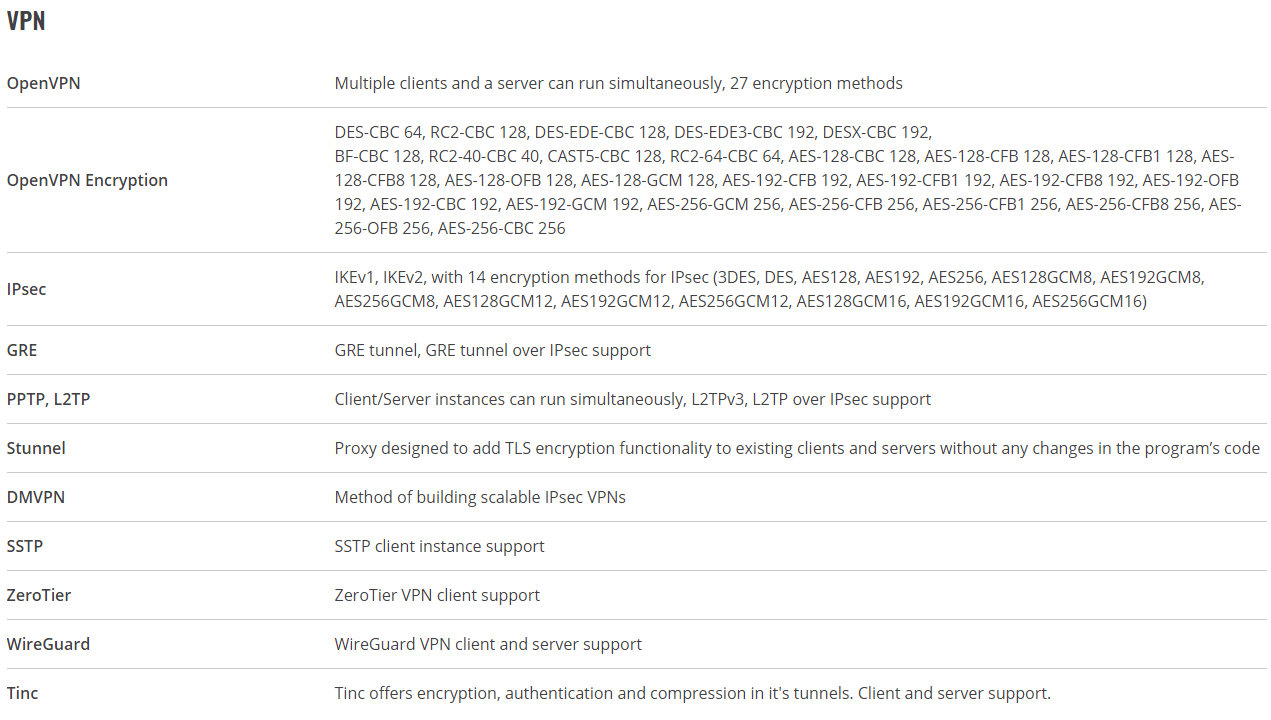Screen dimensions: 1271x720
Task: Click the "Method of building scalable IPsec VPNs" text
Action: [480, 497]
